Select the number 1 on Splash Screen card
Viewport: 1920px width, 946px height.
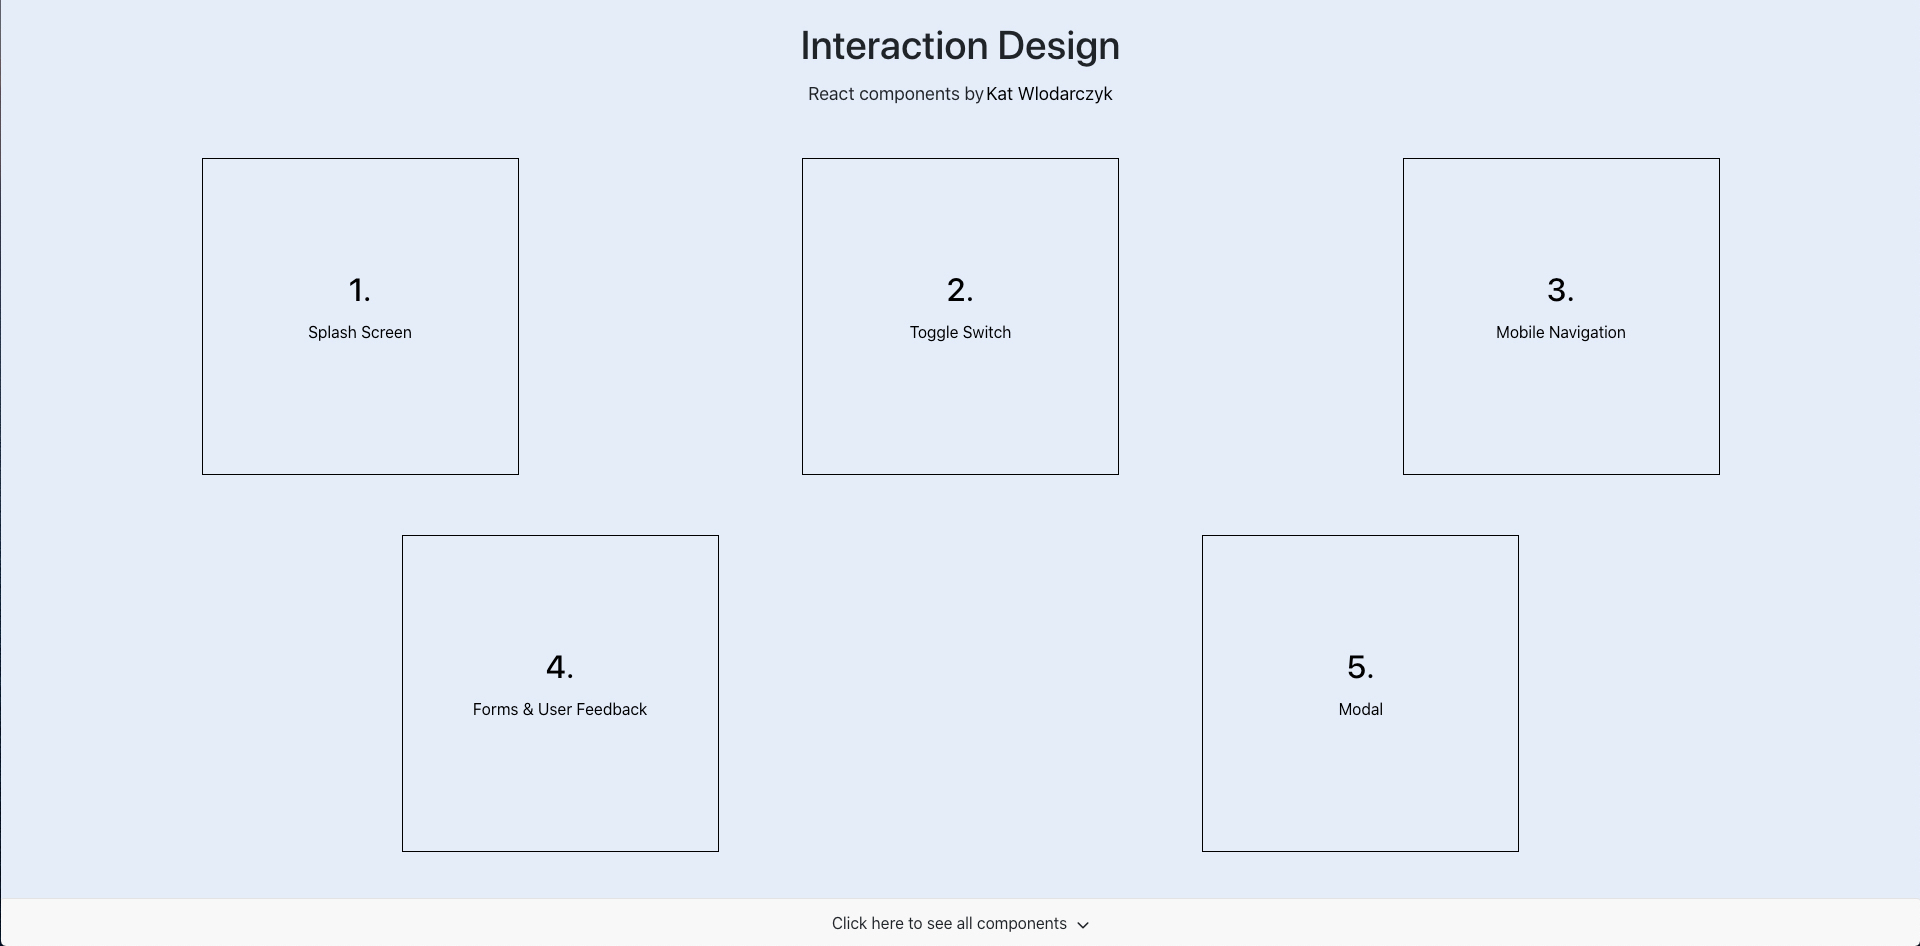[360, 290]
